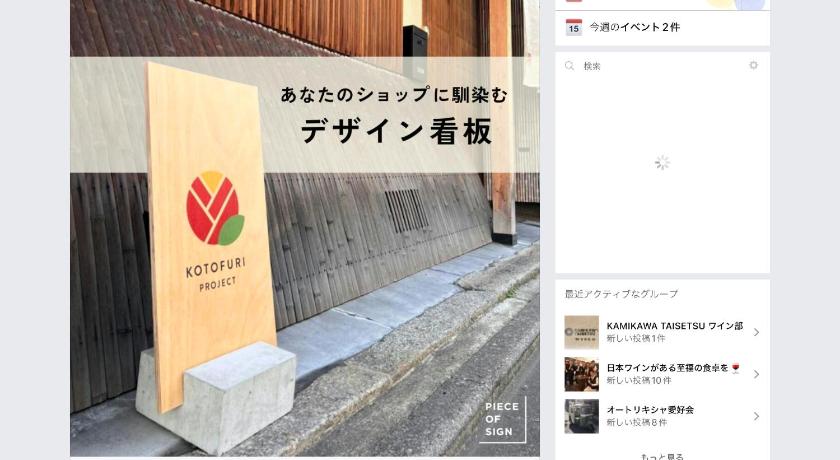Image resolution: width=840 pixels, height=460 pixels.
Task: Open the KAMIKAWA TAISETSU ワイン部 group thumbnail
Action: 581,332
